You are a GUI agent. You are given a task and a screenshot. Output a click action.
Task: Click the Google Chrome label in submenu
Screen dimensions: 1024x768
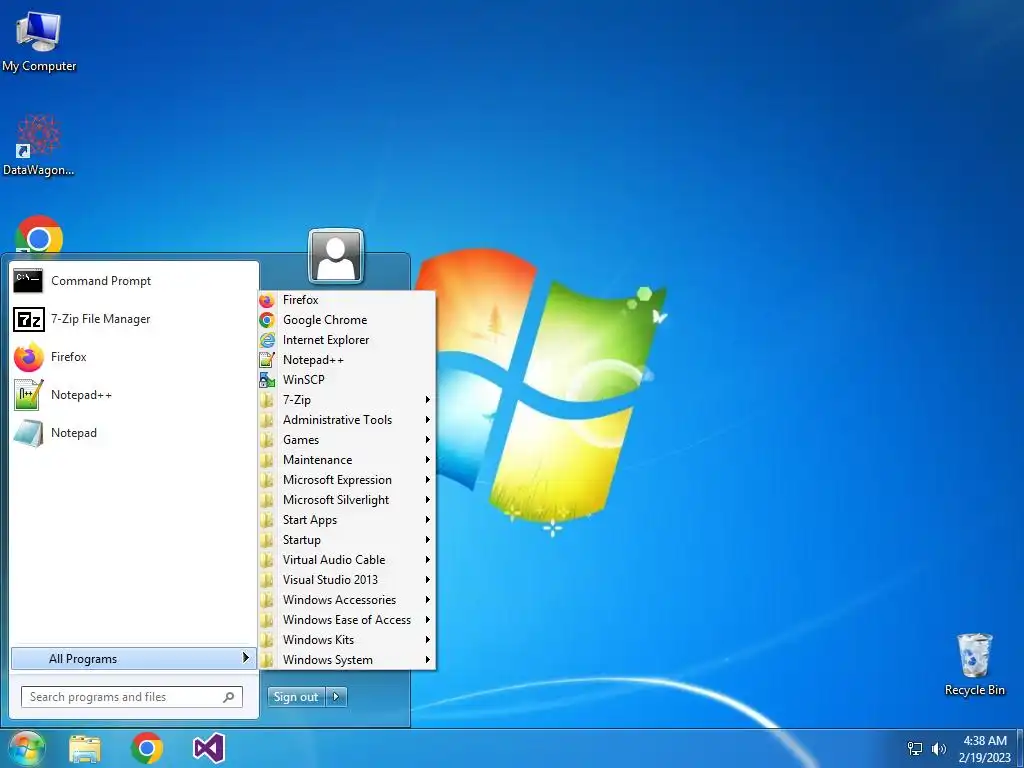325,320
